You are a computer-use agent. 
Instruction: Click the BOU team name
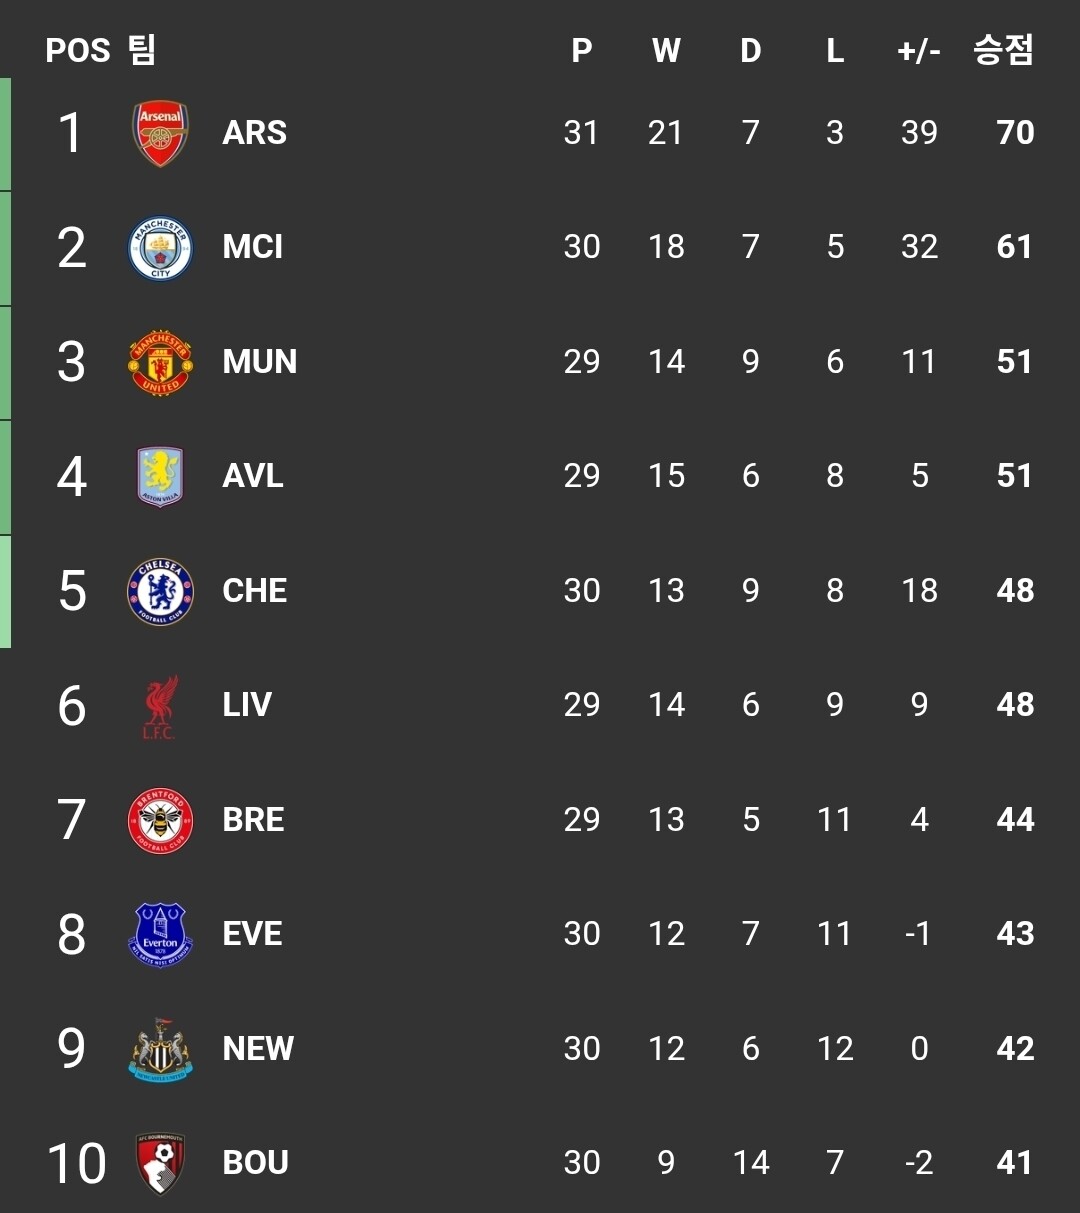click(255, 1163)
